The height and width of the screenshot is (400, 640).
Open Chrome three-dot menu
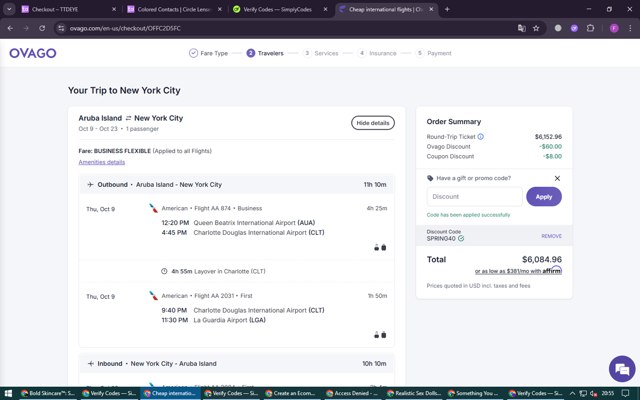[630, 28]
